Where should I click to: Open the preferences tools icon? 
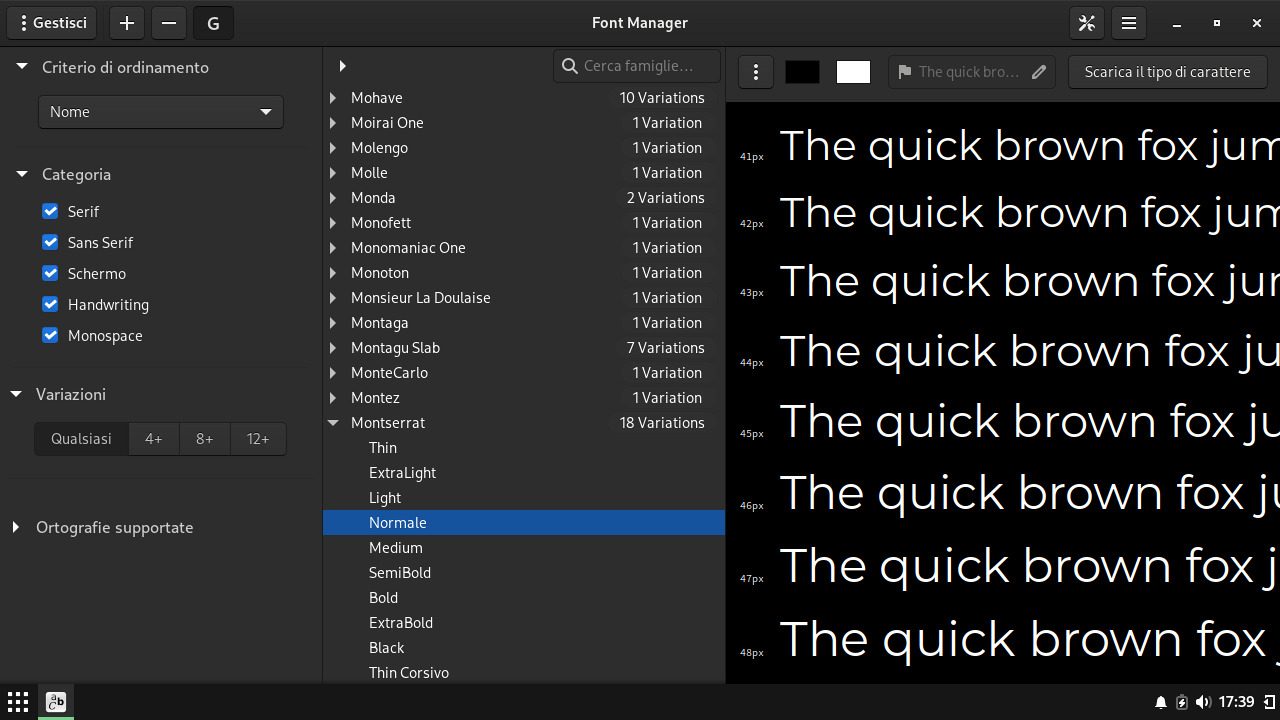coord(1087,23)
